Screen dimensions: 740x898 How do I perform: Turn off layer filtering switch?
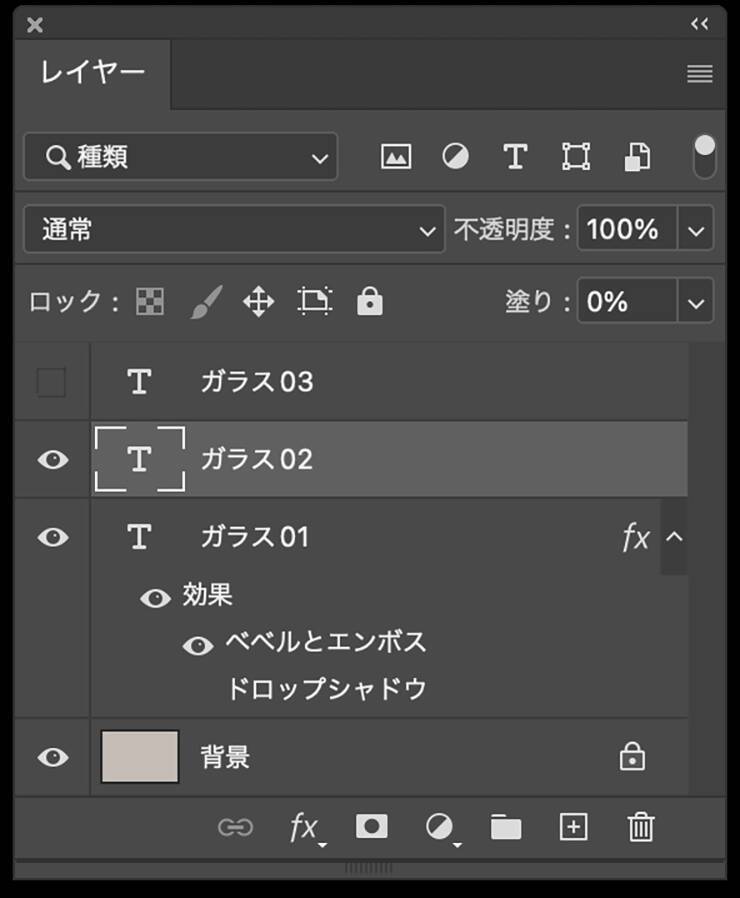point(705,157)
